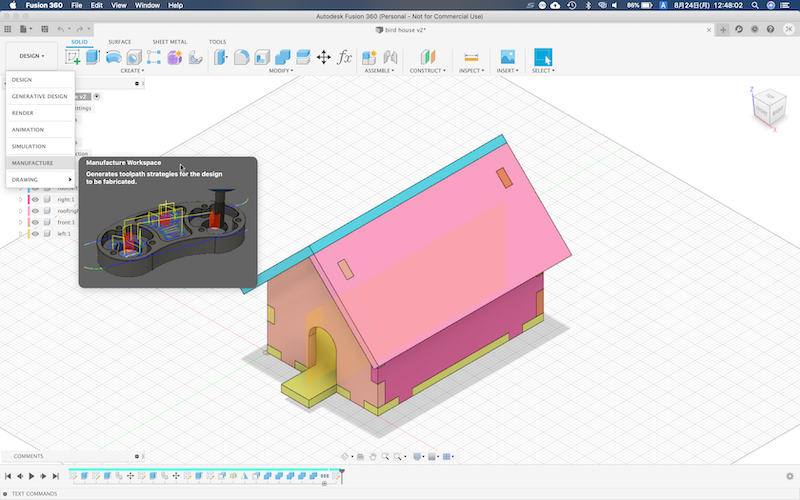800x500 pixels.
Task: Open the SELECT dropdown menu
Action: [543, 70]
